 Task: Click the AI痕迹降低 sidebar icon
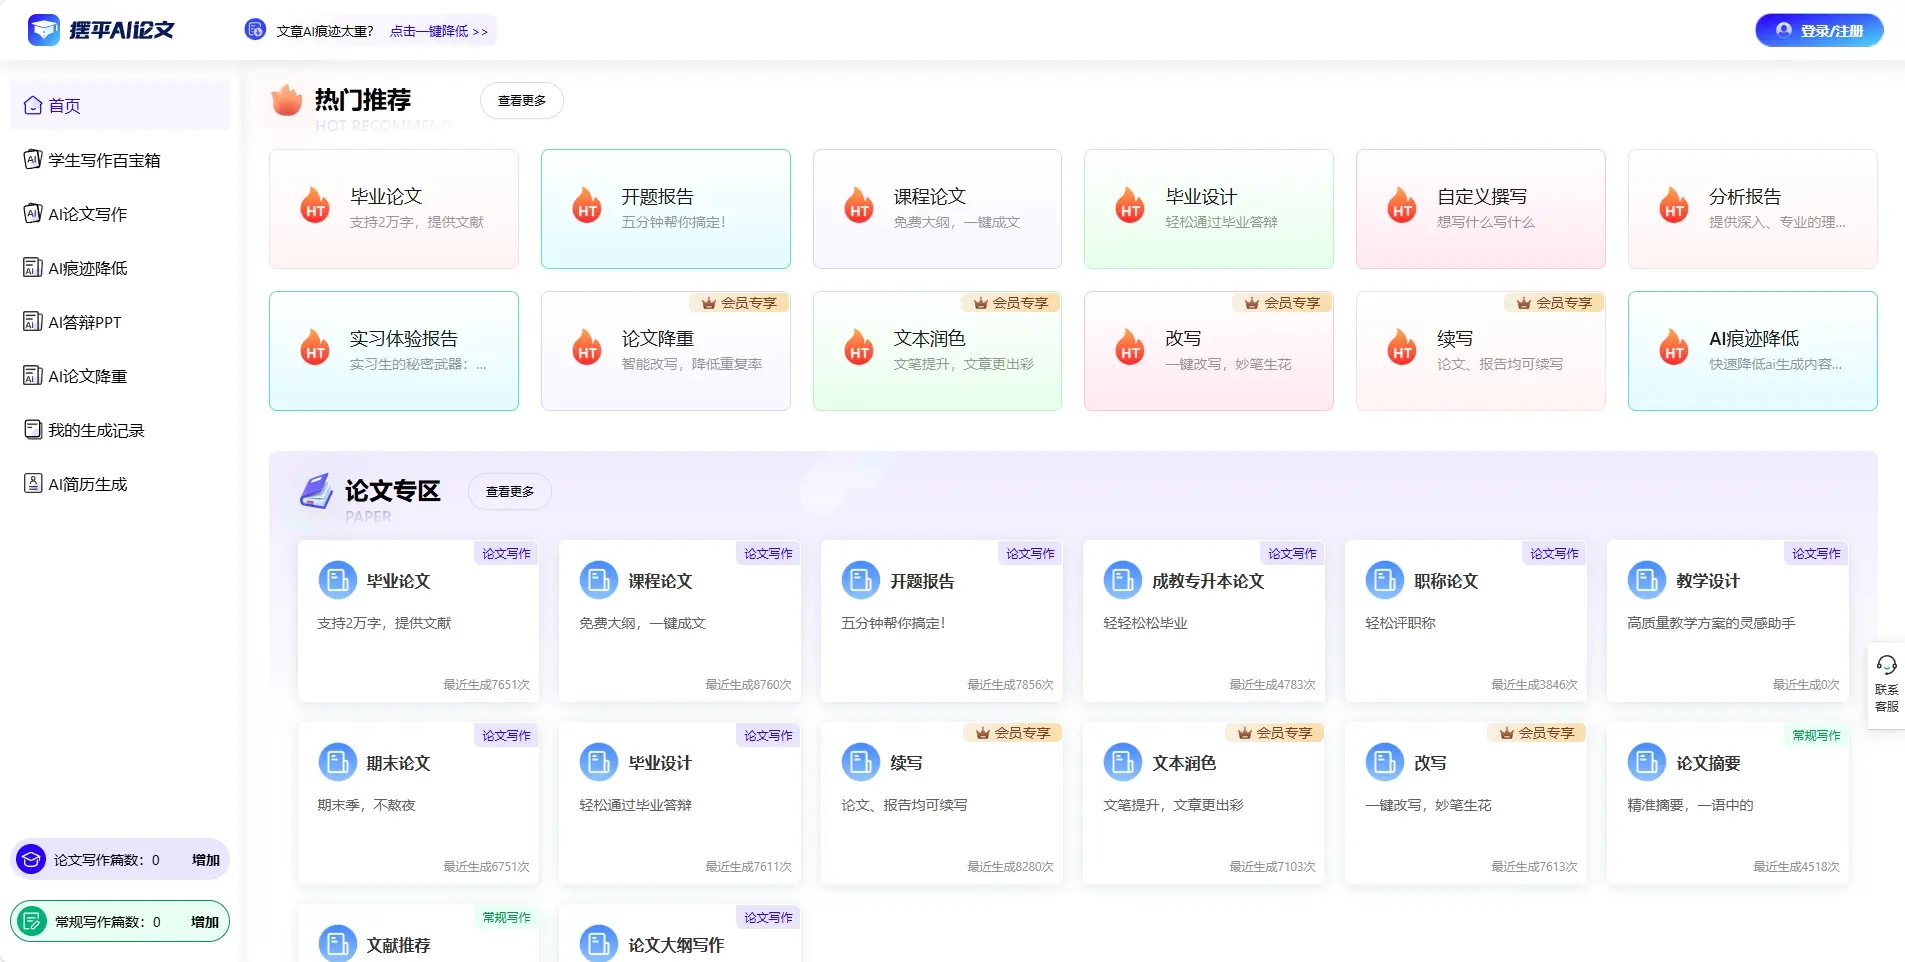click(x=31, y=267)
